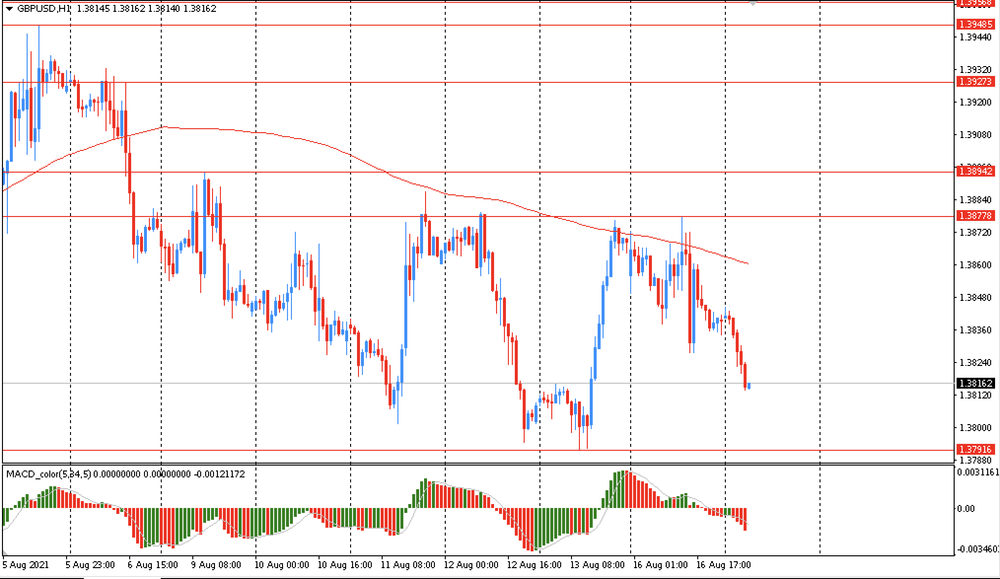Click the red 1.38778 level price tag
The height and width of the screenshot is (579, 1000).
[976, 216]
